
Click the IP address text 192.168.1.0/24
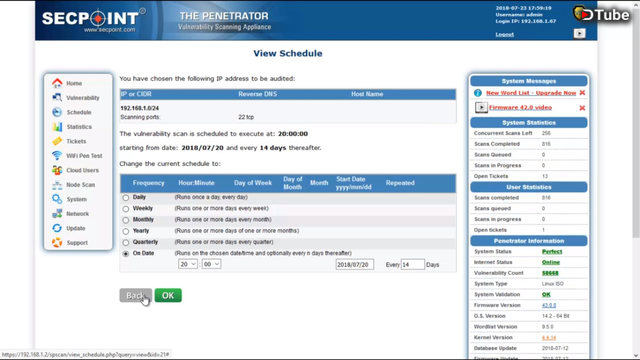click(139, 108)
